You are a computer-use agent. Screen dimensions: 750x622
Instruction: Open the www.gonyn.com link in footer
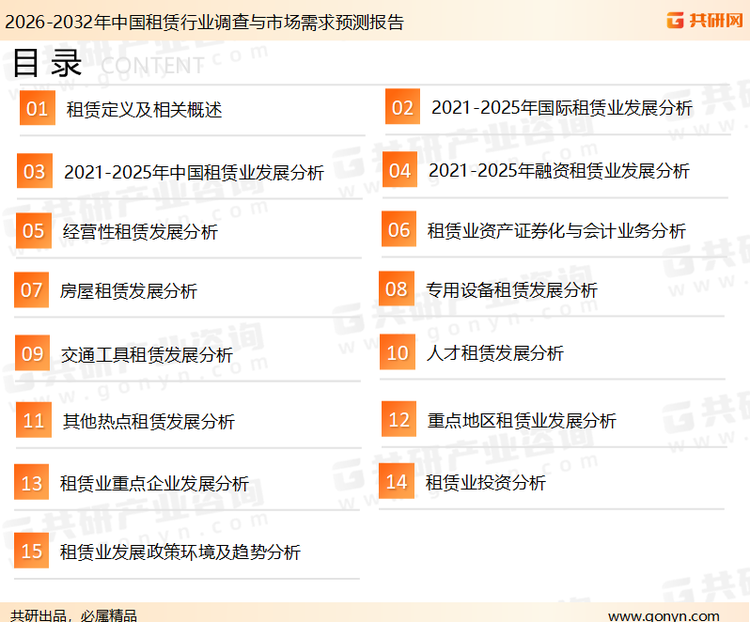coord(664,616)
